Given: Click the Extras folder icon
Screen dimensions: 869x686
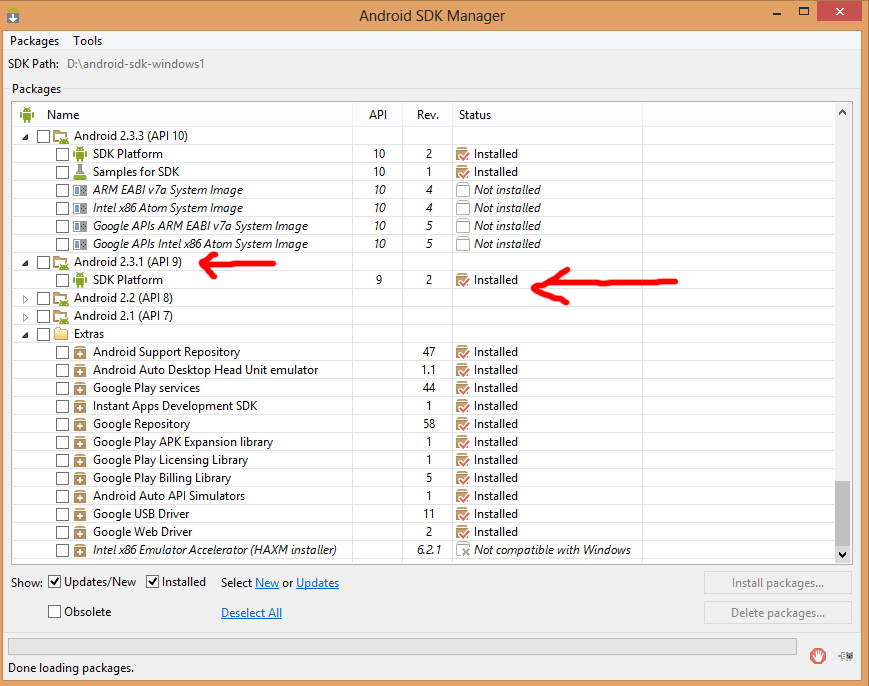Looking at the screenshot, I should point(61,334).
